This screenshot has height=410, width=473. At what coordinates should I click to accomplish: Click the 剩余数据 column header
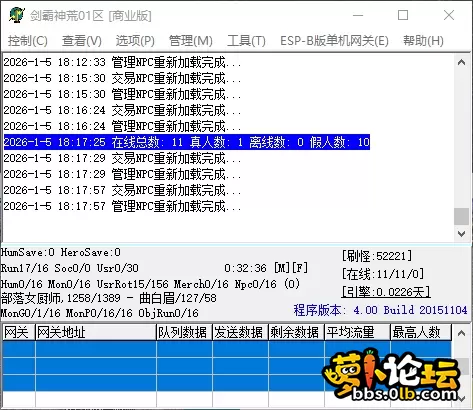point(296,332)
